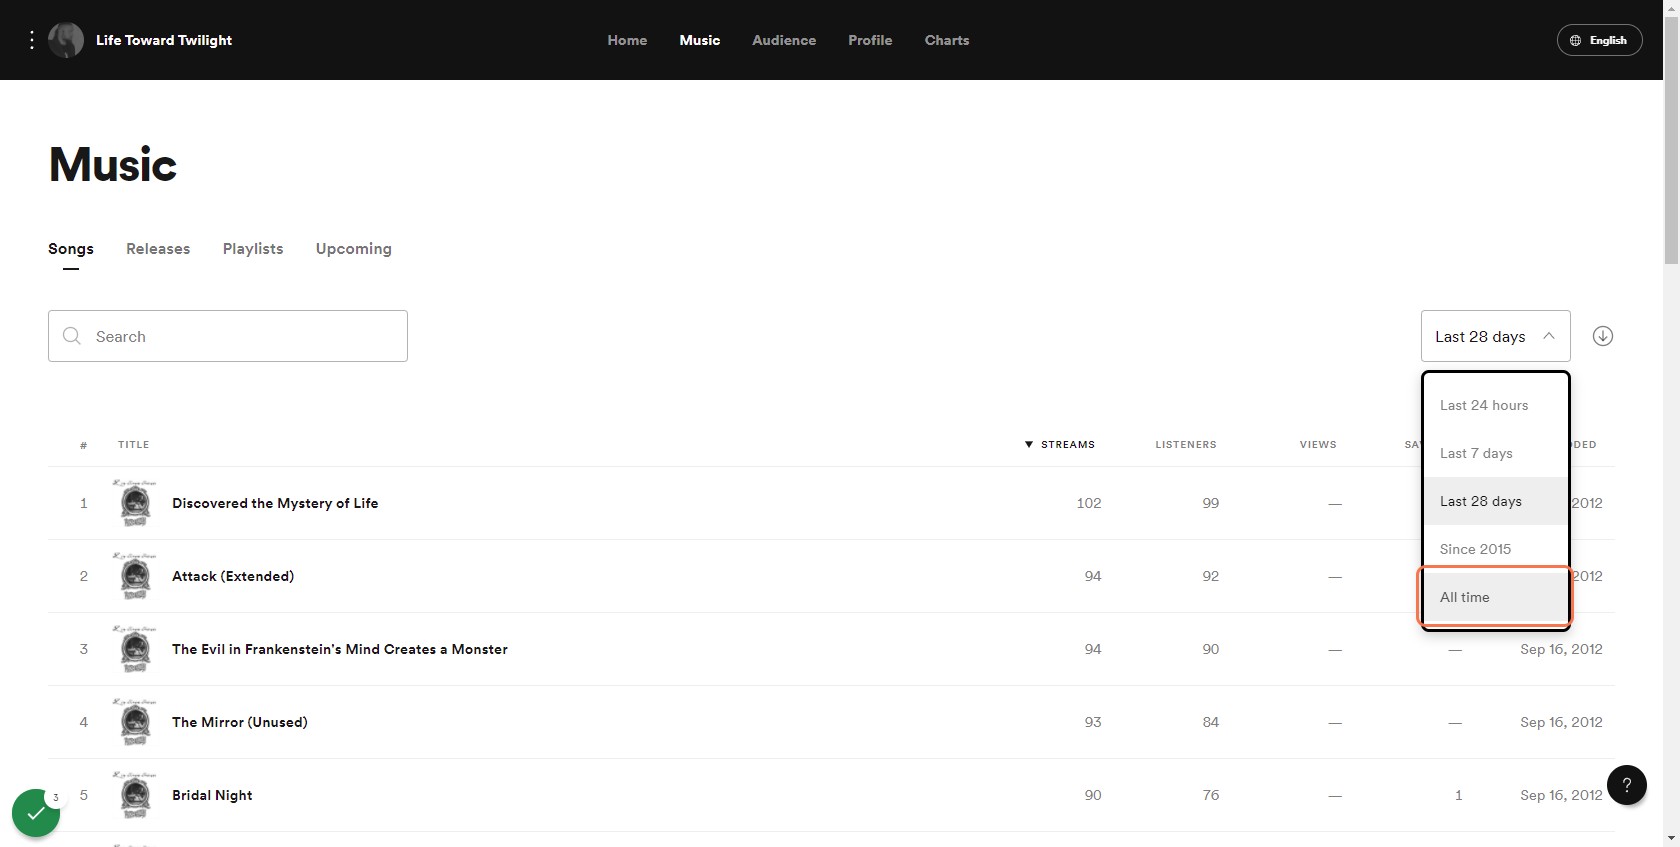Screen dimensions: 1680x847
Task: Open song The Evil in Frankenstein's Mind Creates a Monster
Action: pyautogui.click(x=340, y=649)
